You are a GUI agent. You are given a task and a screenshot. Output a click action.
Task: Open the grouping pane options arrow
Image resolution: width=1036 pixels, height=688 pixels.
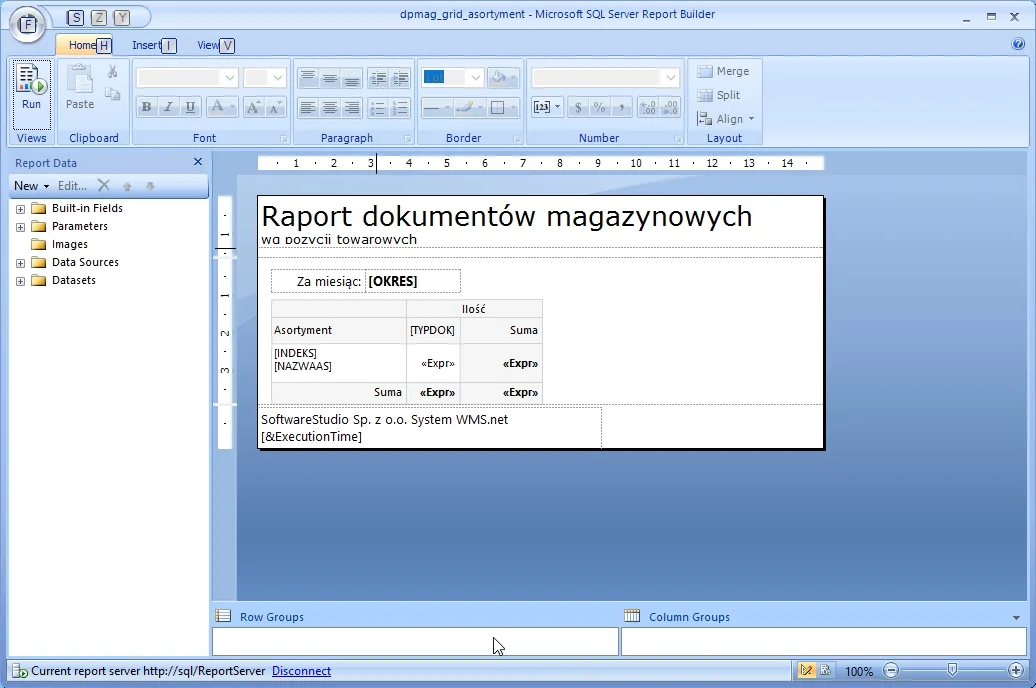coord(1016,617)
